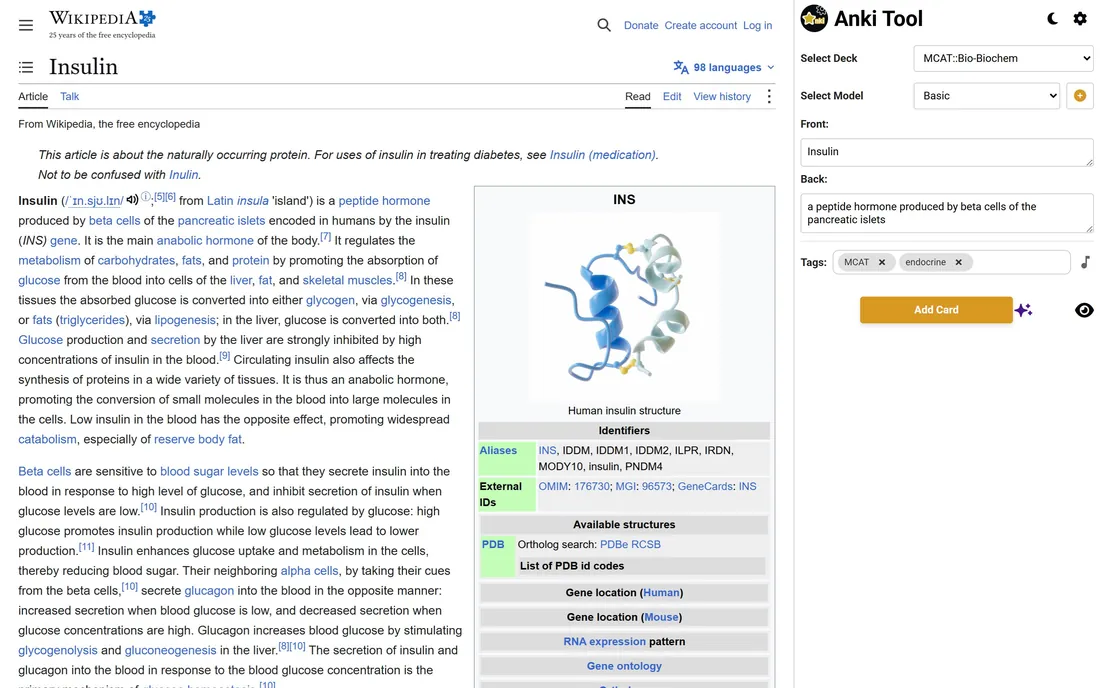The image size is (1100, 688).
Task: Expand Gene location (Mouse) section
Action: coord(624,617)
